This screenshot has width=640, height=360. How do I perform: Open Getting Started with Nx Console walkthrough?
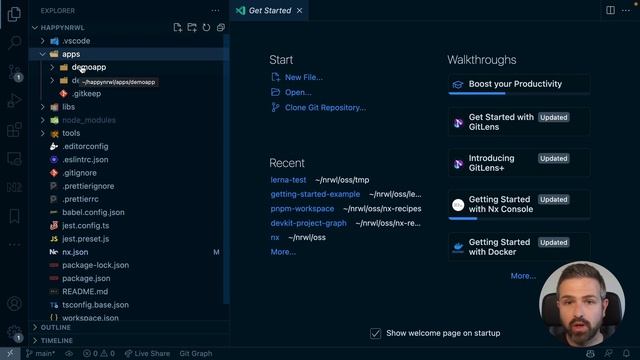tap(519, 204)
